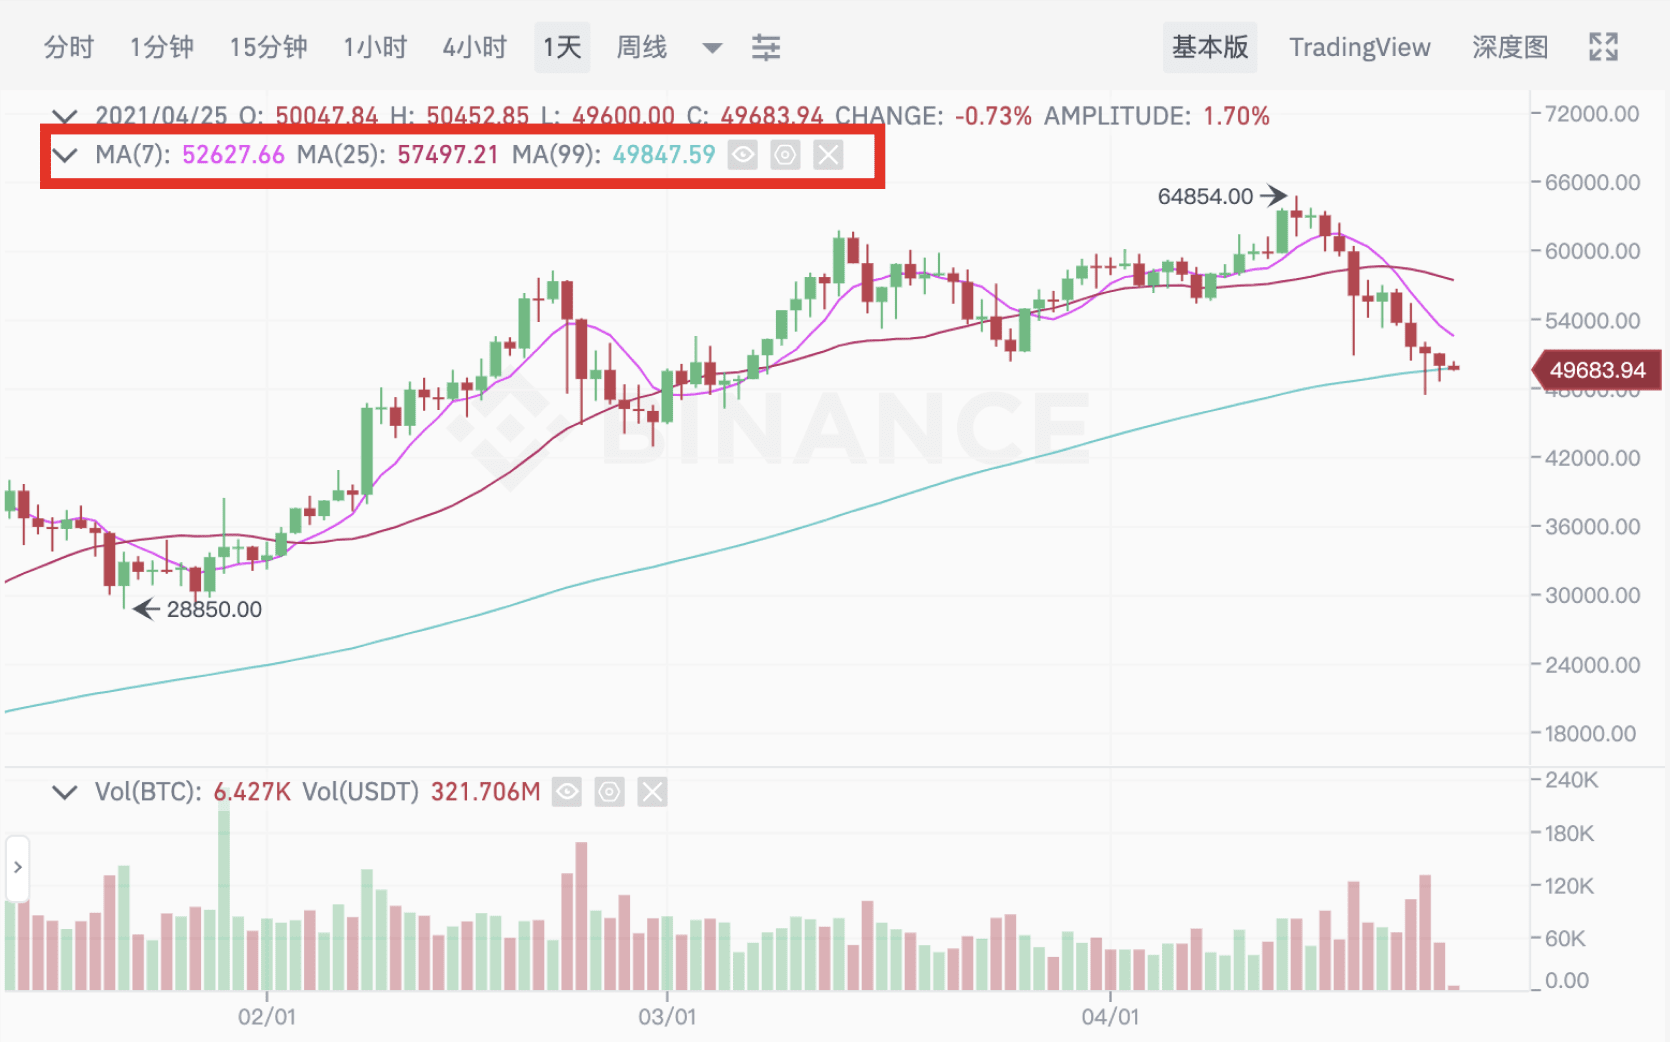Image resolution: width=1670 pixels, height=1042 pixels.
Task: Click the current price label 49683.94
Action: click(x=1597, y=370)
